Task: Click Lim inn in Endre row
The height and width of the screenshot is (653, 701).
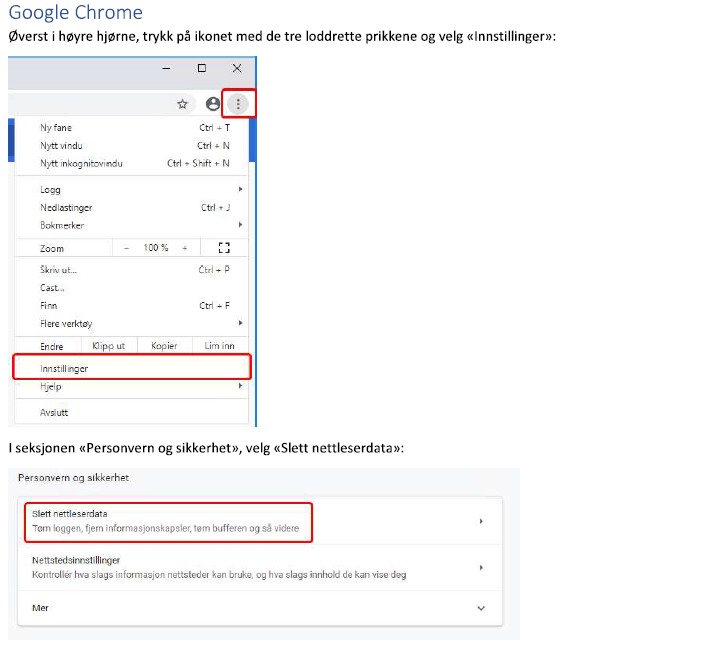Action: (220, 346)
